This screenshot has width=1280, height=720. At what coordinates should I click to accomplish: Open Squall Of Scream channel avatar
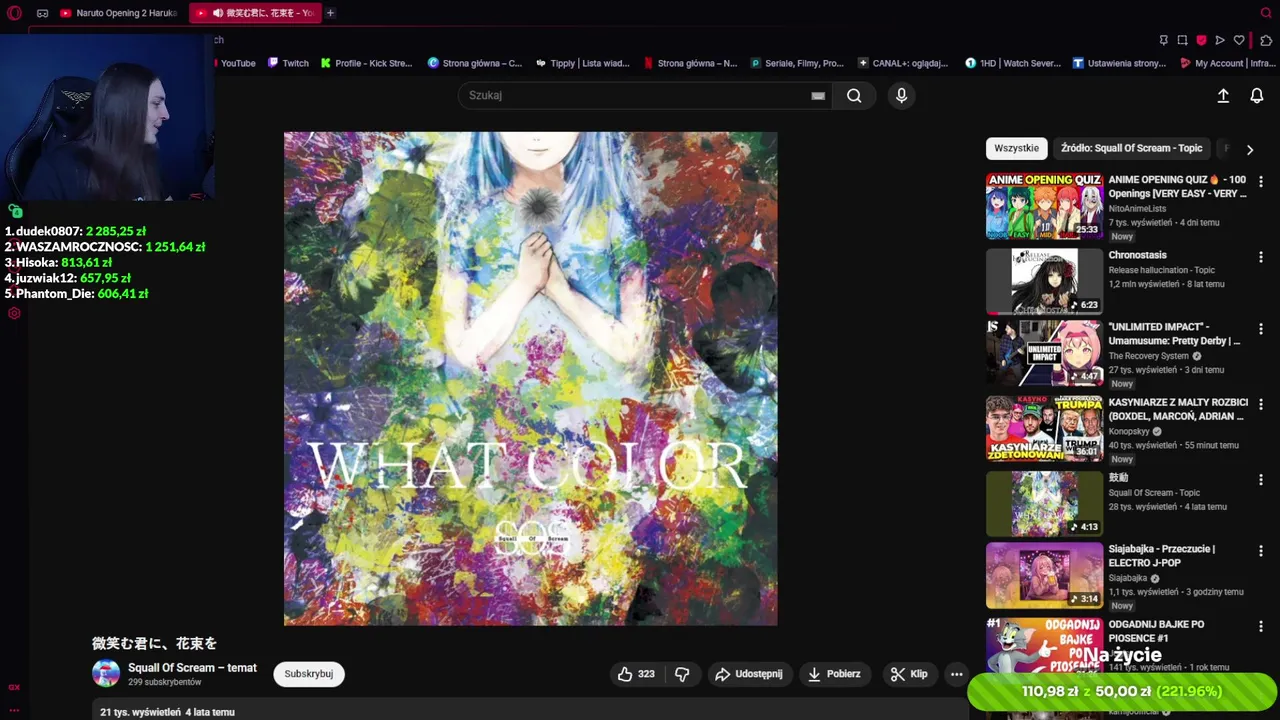click(106, 673)
